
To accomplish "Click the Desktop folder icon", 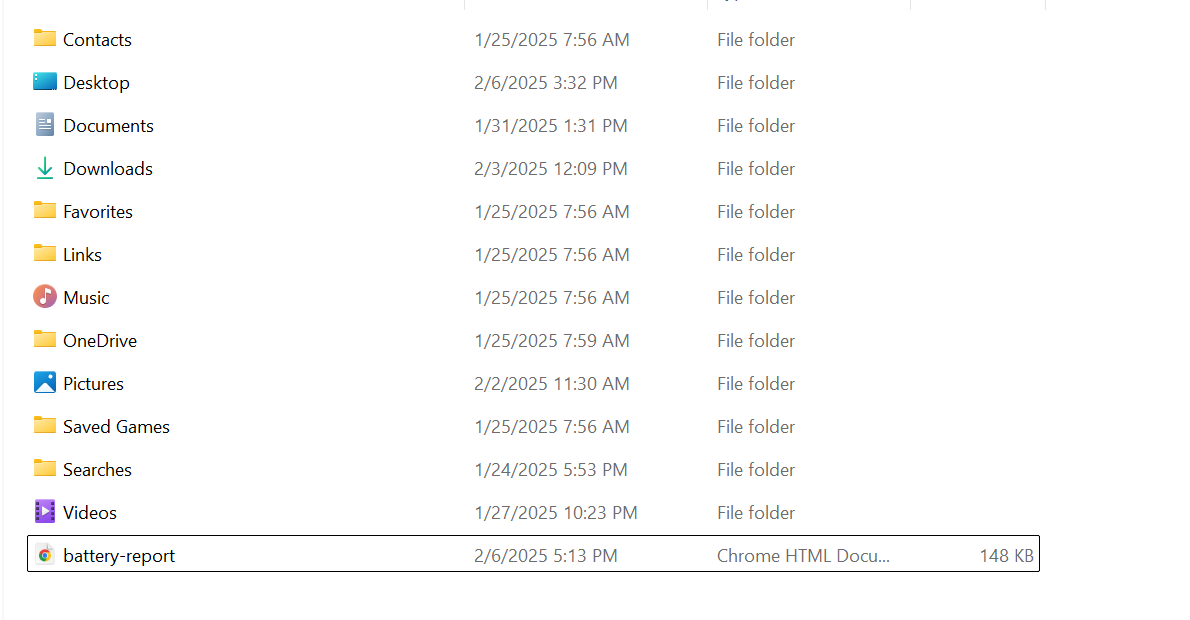I will coord(45,82).
